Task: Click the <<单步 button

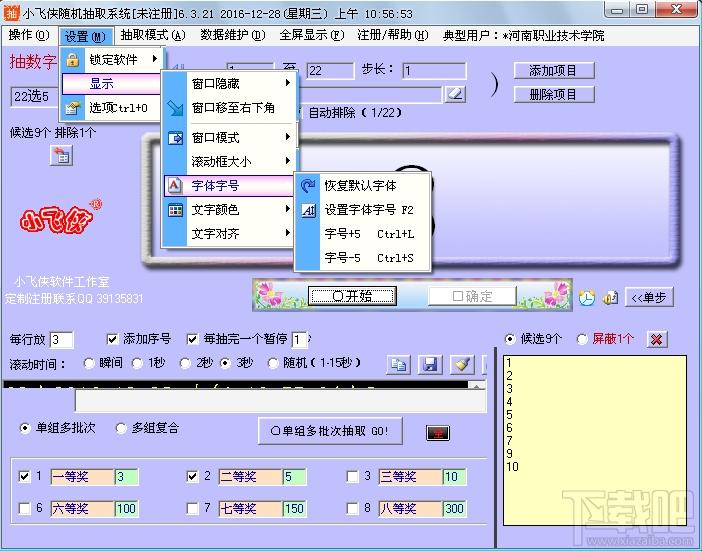Action: coord(649,297)
